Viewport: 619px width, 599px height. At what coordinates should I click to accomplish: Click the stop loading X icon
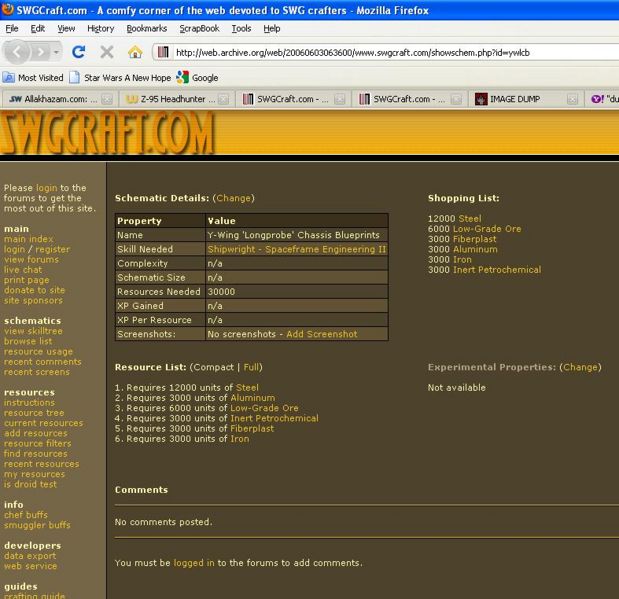tap(106, 51)
